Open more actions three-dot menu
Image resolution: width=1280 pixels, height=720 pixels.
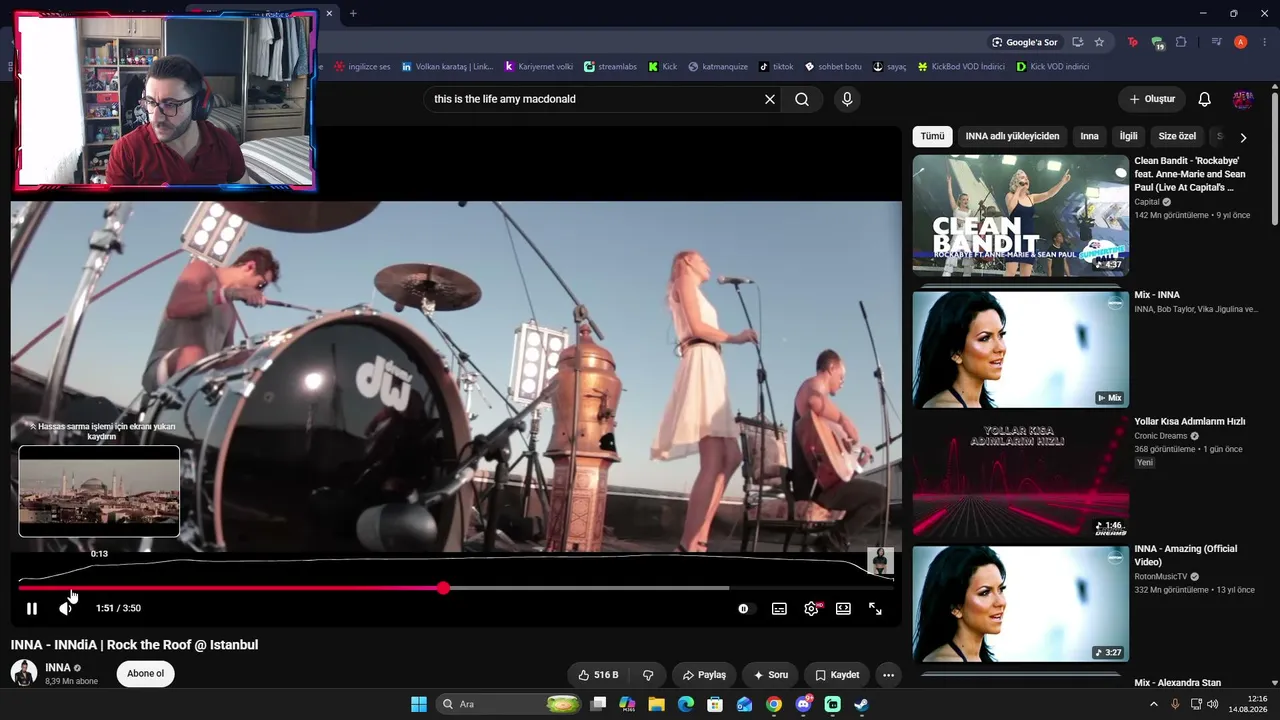pos(888,675)
